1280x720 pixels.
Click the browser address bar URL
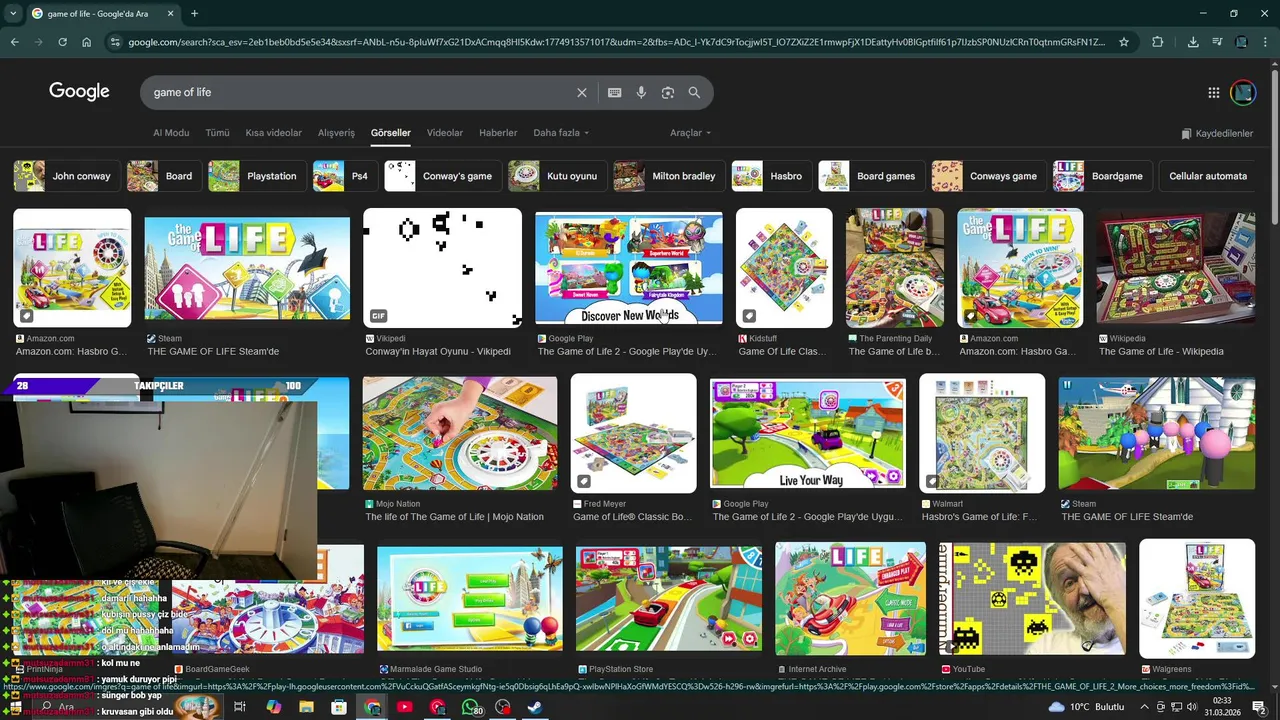point(617,42)
